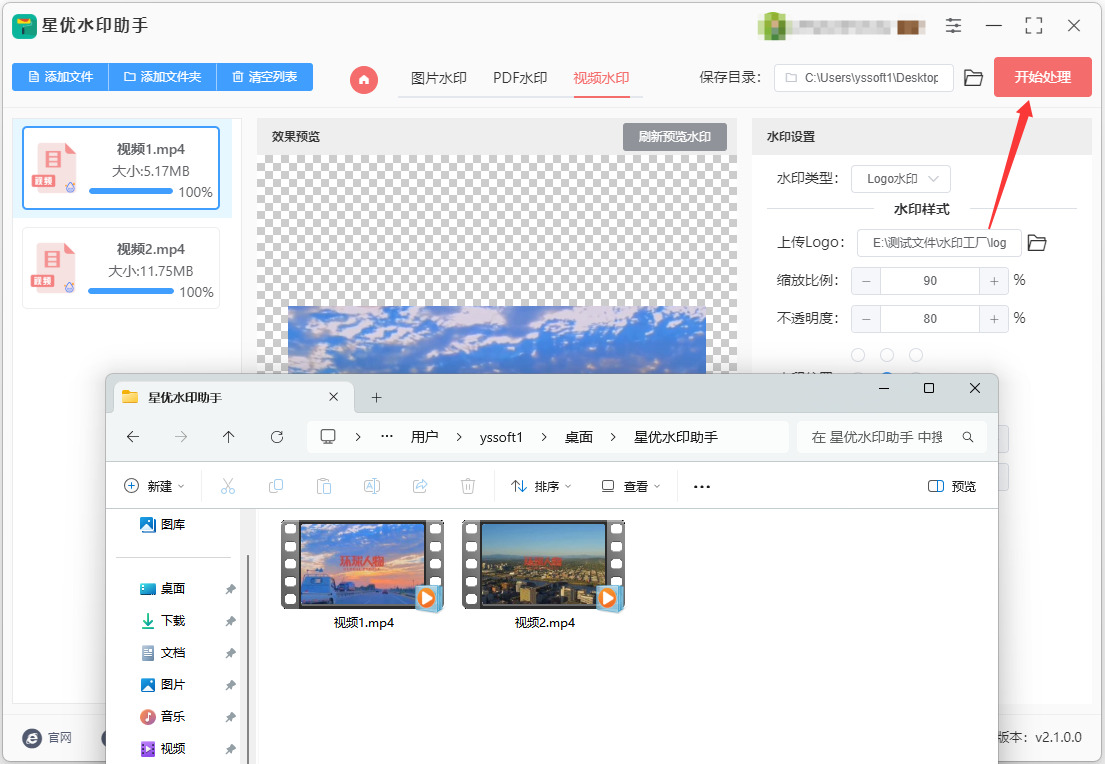Image resolution: width=1105 pixels, height=764 pixels.
Task: Open folder icon beside 上传Logo field
Action: tap(1037, 242)
